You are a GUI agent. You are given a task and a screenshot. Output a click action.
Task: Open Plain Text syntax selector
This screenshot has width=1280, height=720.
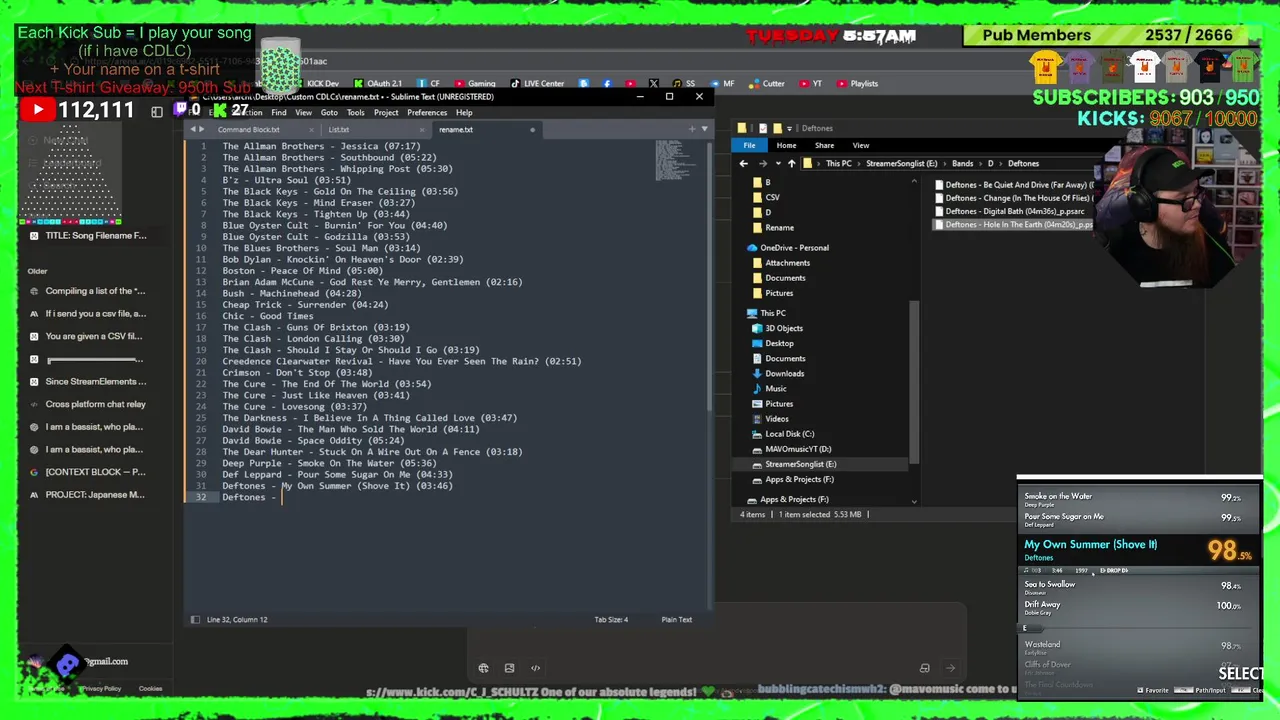(x=676, y=620)
